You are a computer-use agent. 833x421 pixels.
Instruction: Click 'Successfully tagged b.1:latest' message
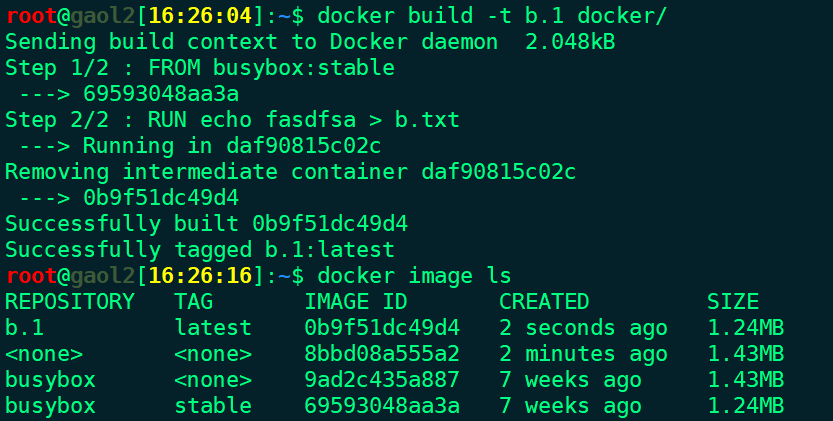200,250
